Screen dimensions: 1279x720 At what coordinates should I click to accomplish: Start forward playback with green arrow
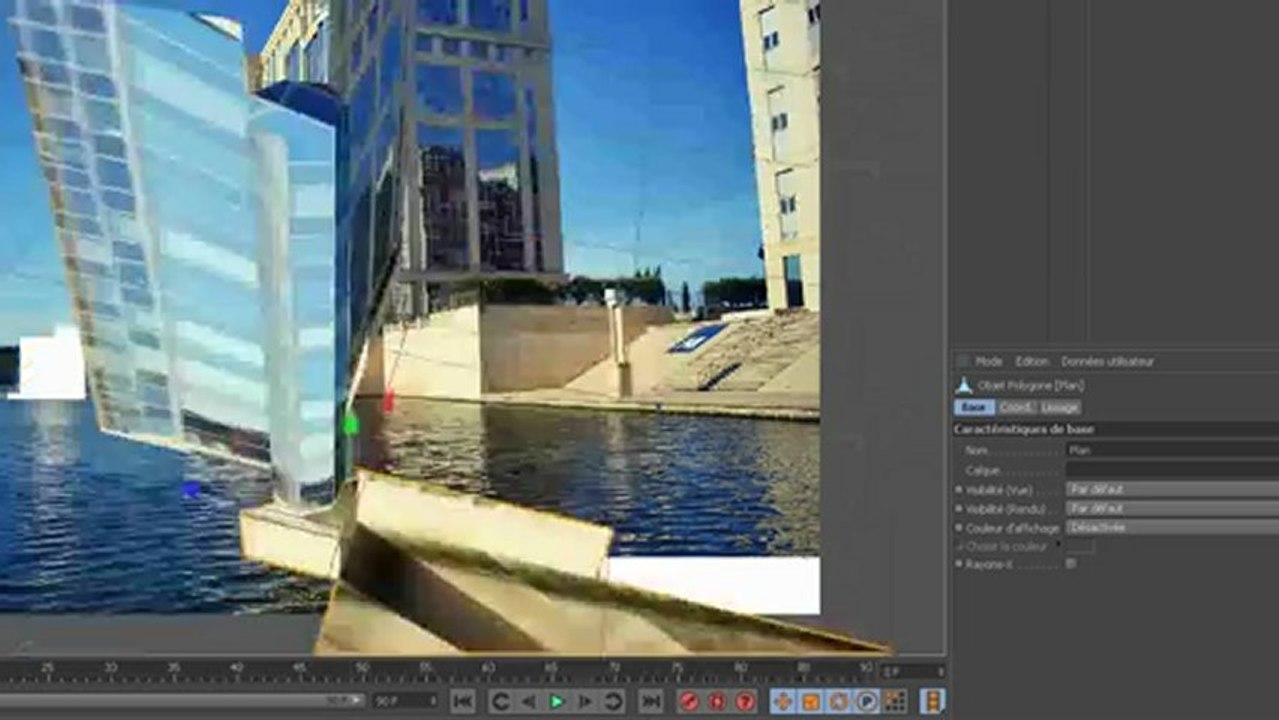pyautogui.click(x=557, y=701)
